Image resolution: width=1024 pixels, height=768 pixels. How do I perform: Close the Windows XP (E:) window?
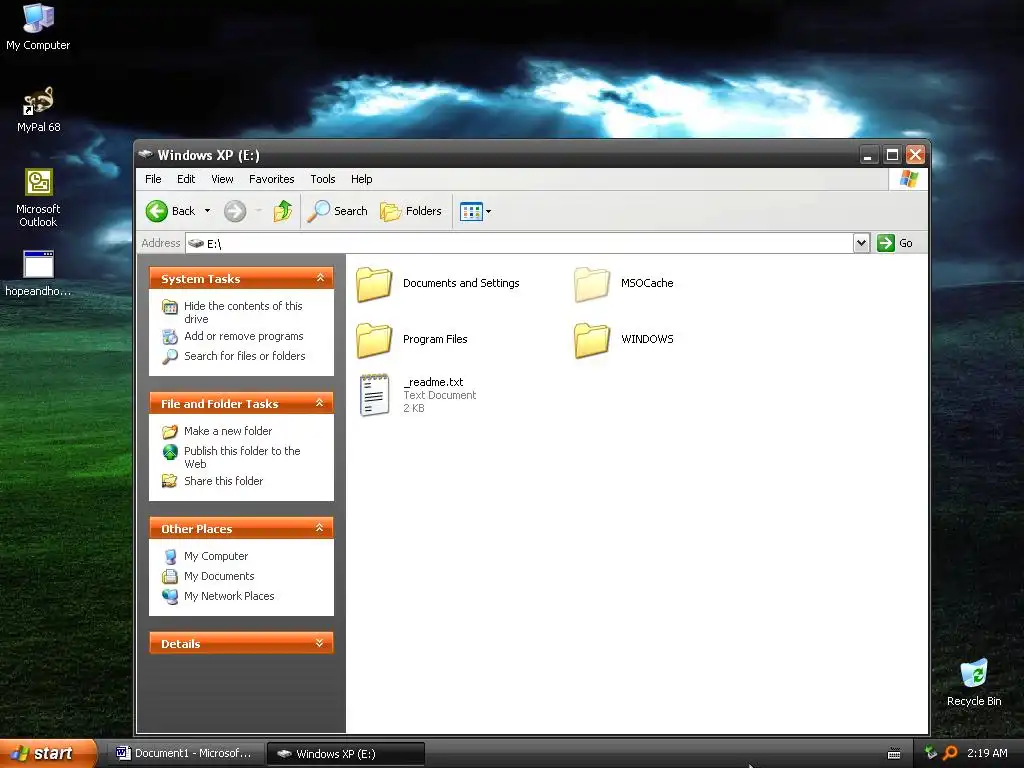click(x=915, y=155)
